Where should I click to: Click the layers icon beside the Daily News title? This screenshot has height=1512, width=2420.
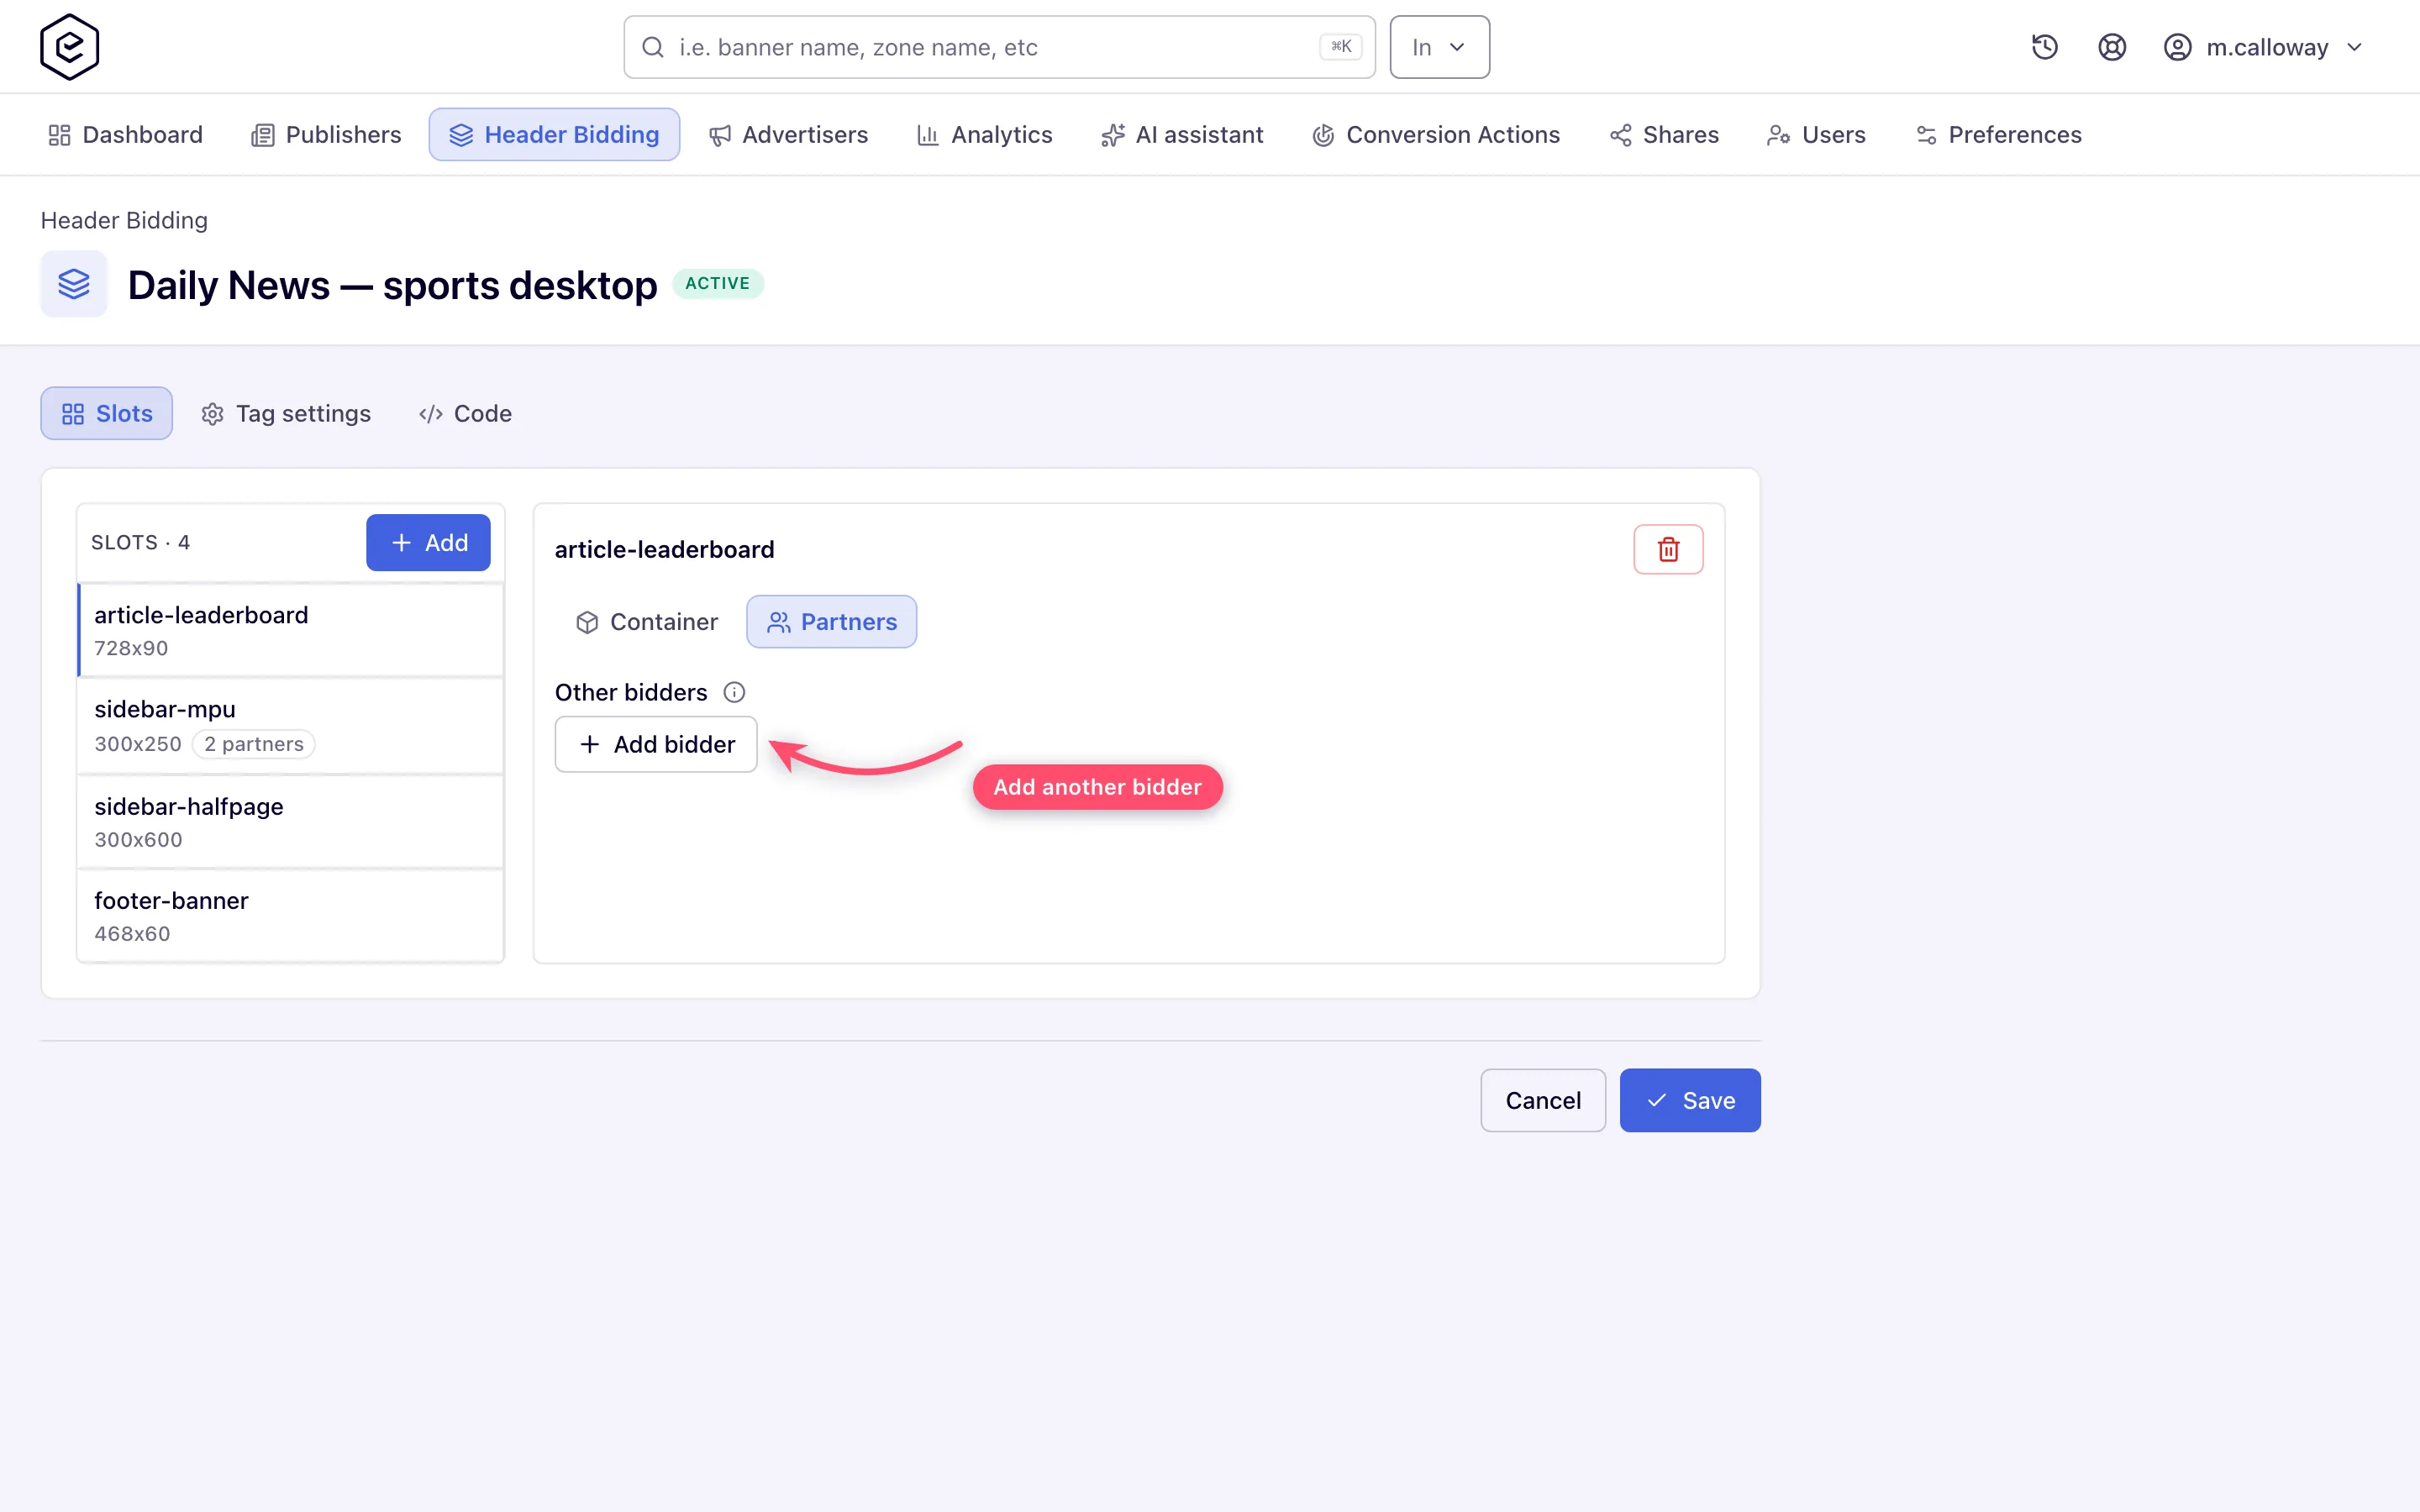pos(74,284)
